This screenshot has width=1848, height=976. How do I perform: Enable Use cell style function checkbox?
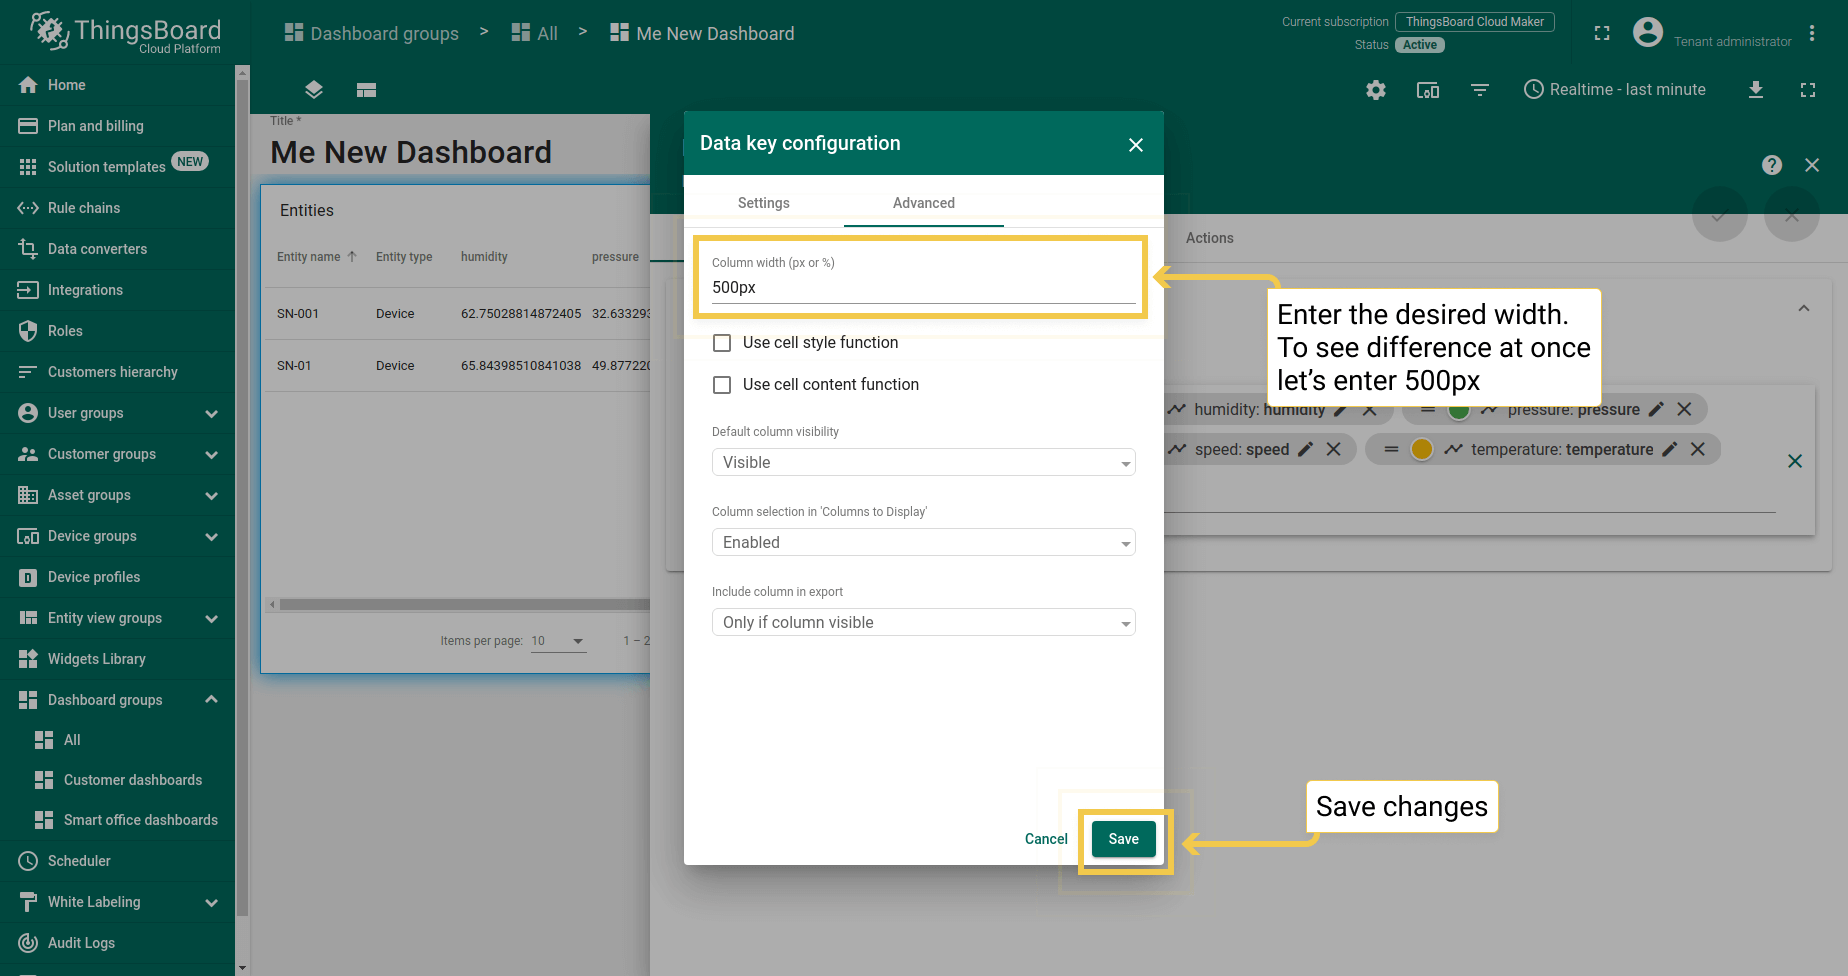[722, 343]
